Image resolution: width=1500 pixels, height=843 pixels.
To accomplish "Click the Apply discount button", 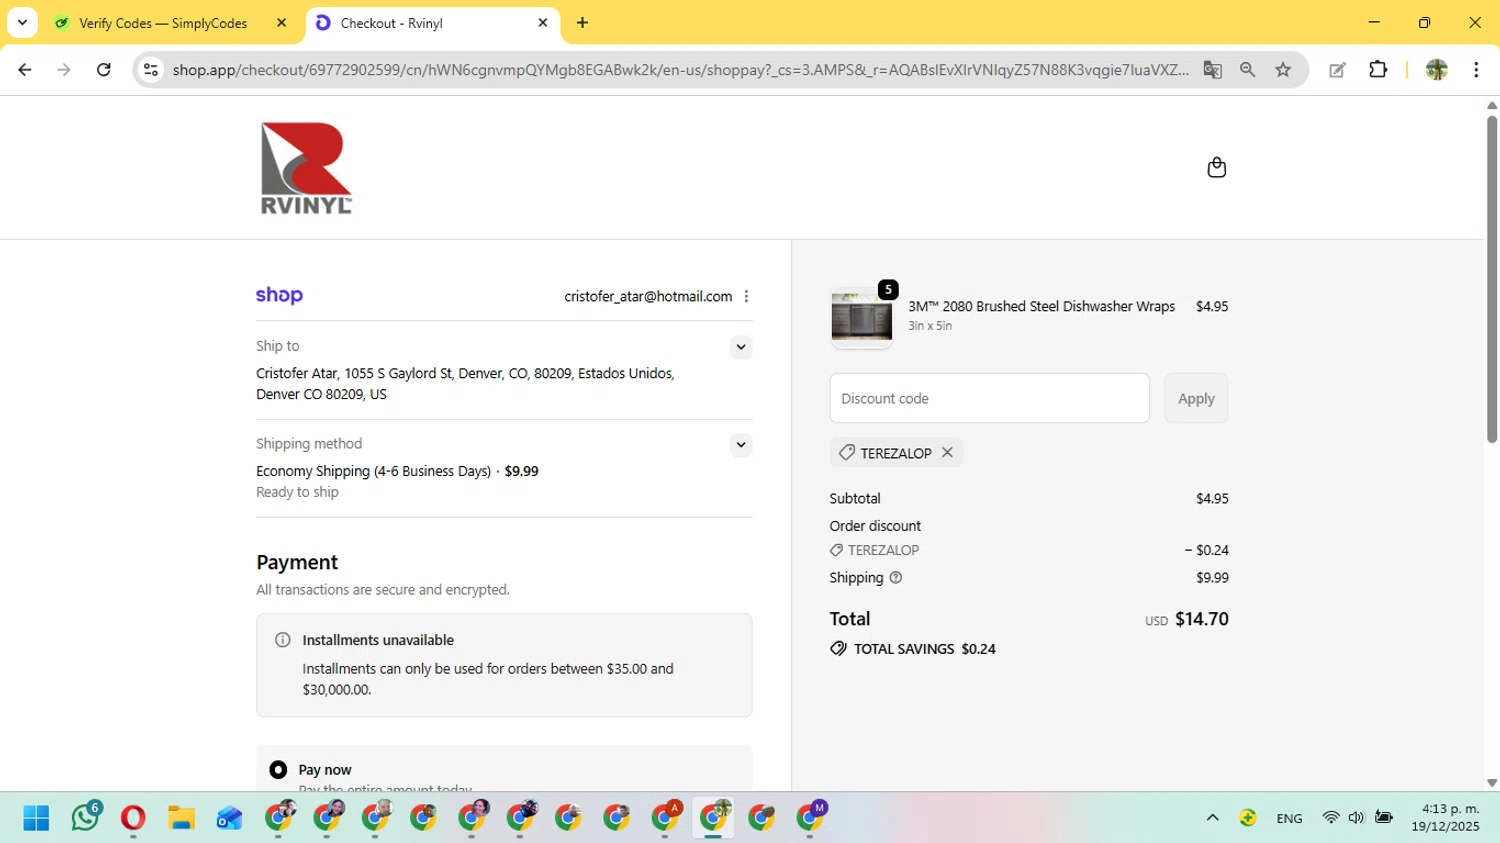I will click(1196, 398).
